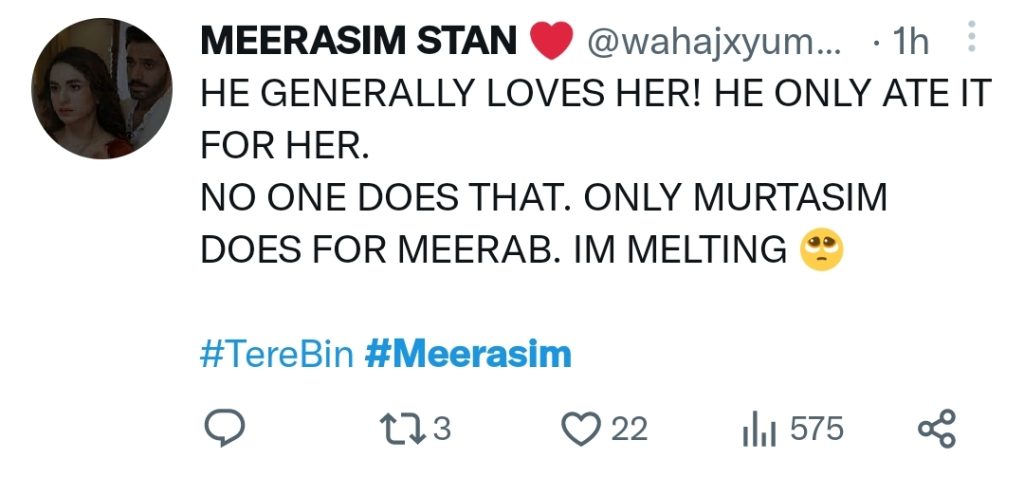Click the tweet text HE GENERALLY LOVES HER
Screen dimensions: 1024x477
pyautogui.click(x=453, y=95)
